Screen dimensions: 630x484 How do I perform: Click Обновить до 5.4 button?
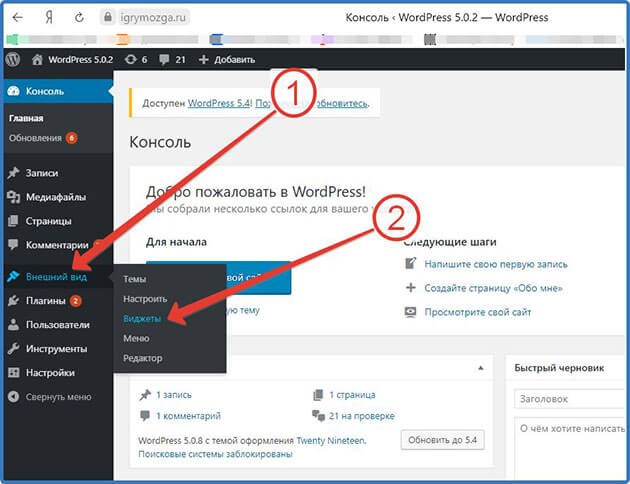point(442,440)
